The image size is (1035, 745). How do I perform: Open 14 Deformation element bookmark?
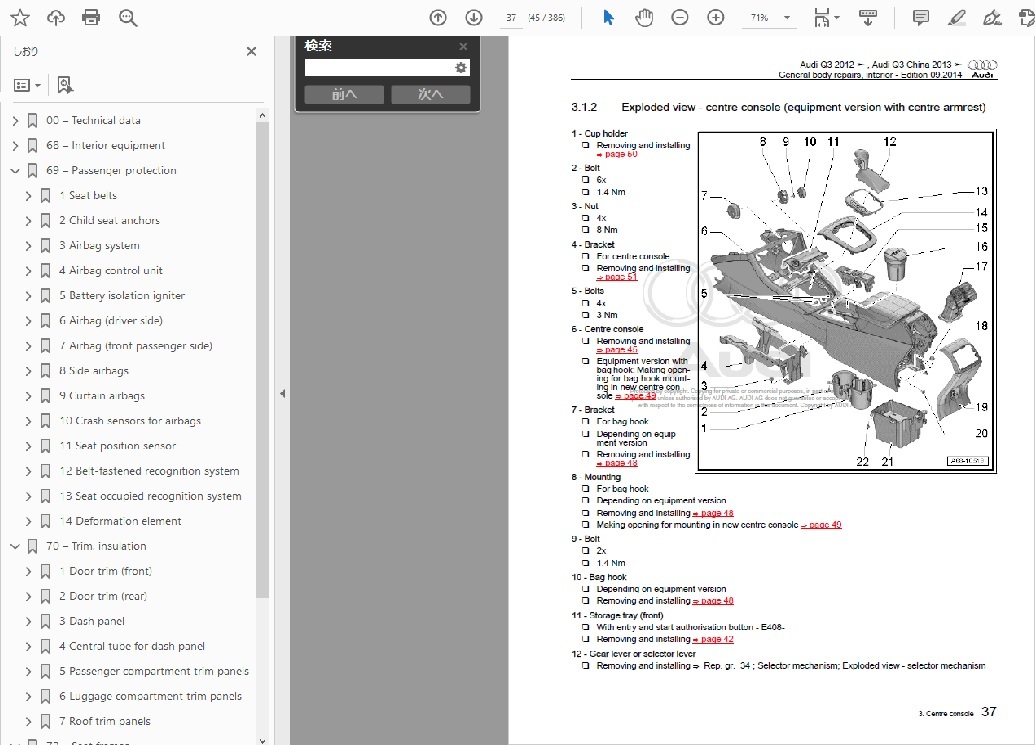(x=119, y=521)
